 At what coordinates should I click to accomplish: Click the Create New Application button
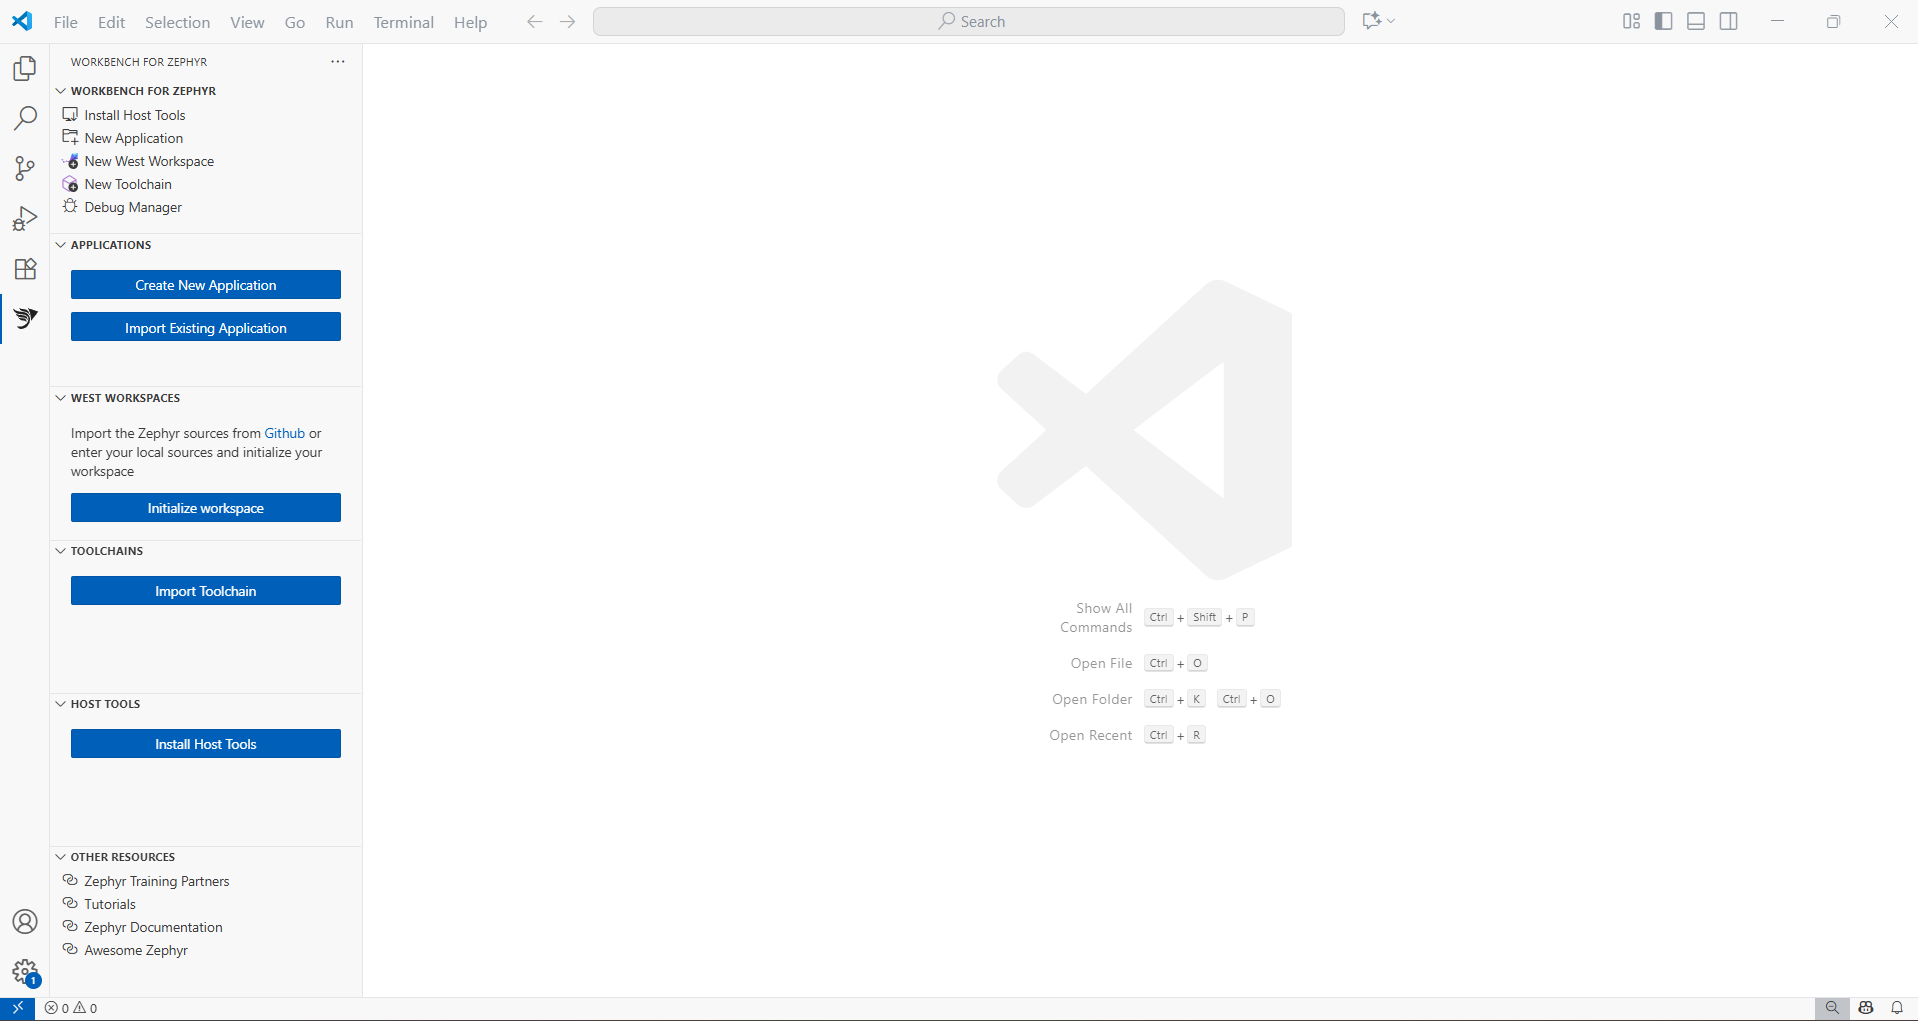tap(205, 284)
